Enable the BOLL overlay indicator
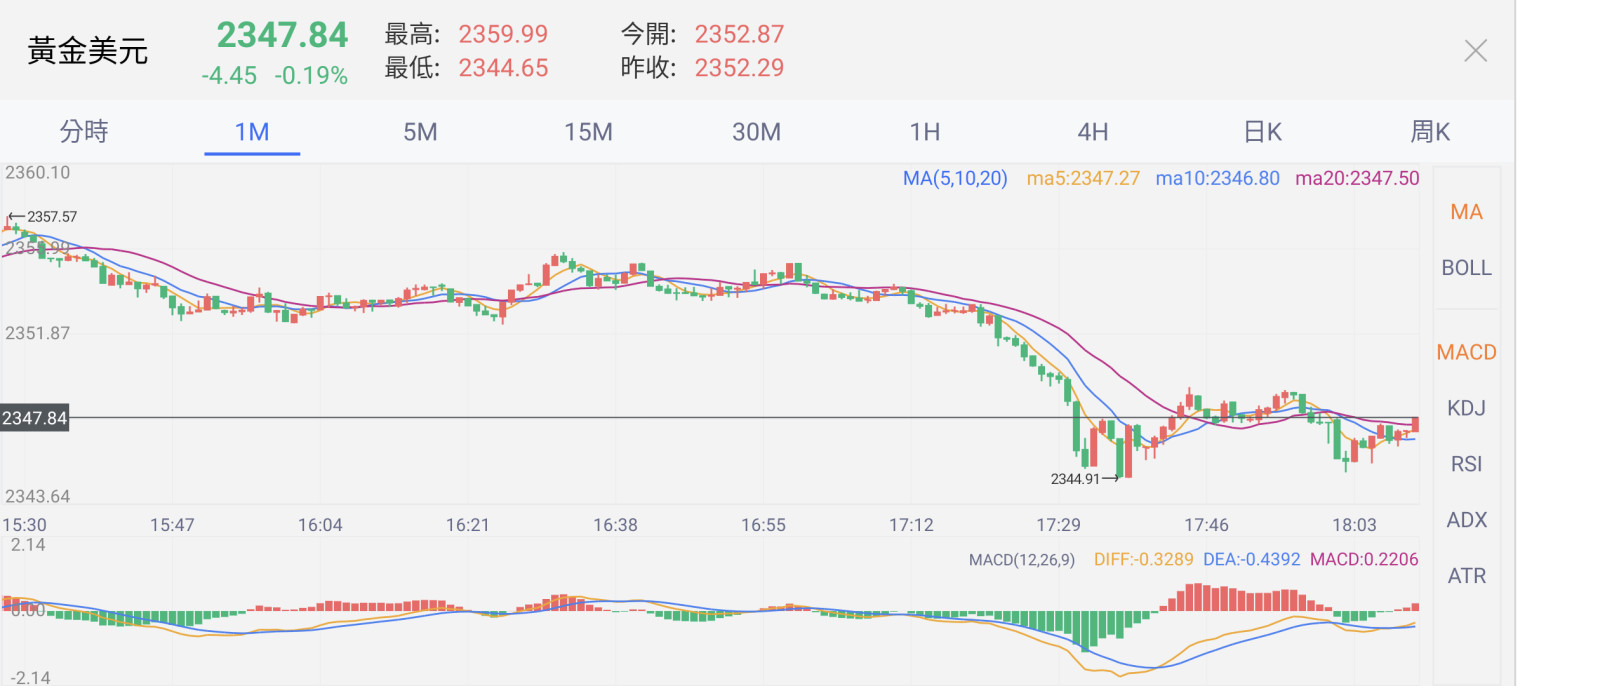Image resolution: width=1600 pixels, height=686 pixels. [x=1466, y=268]
